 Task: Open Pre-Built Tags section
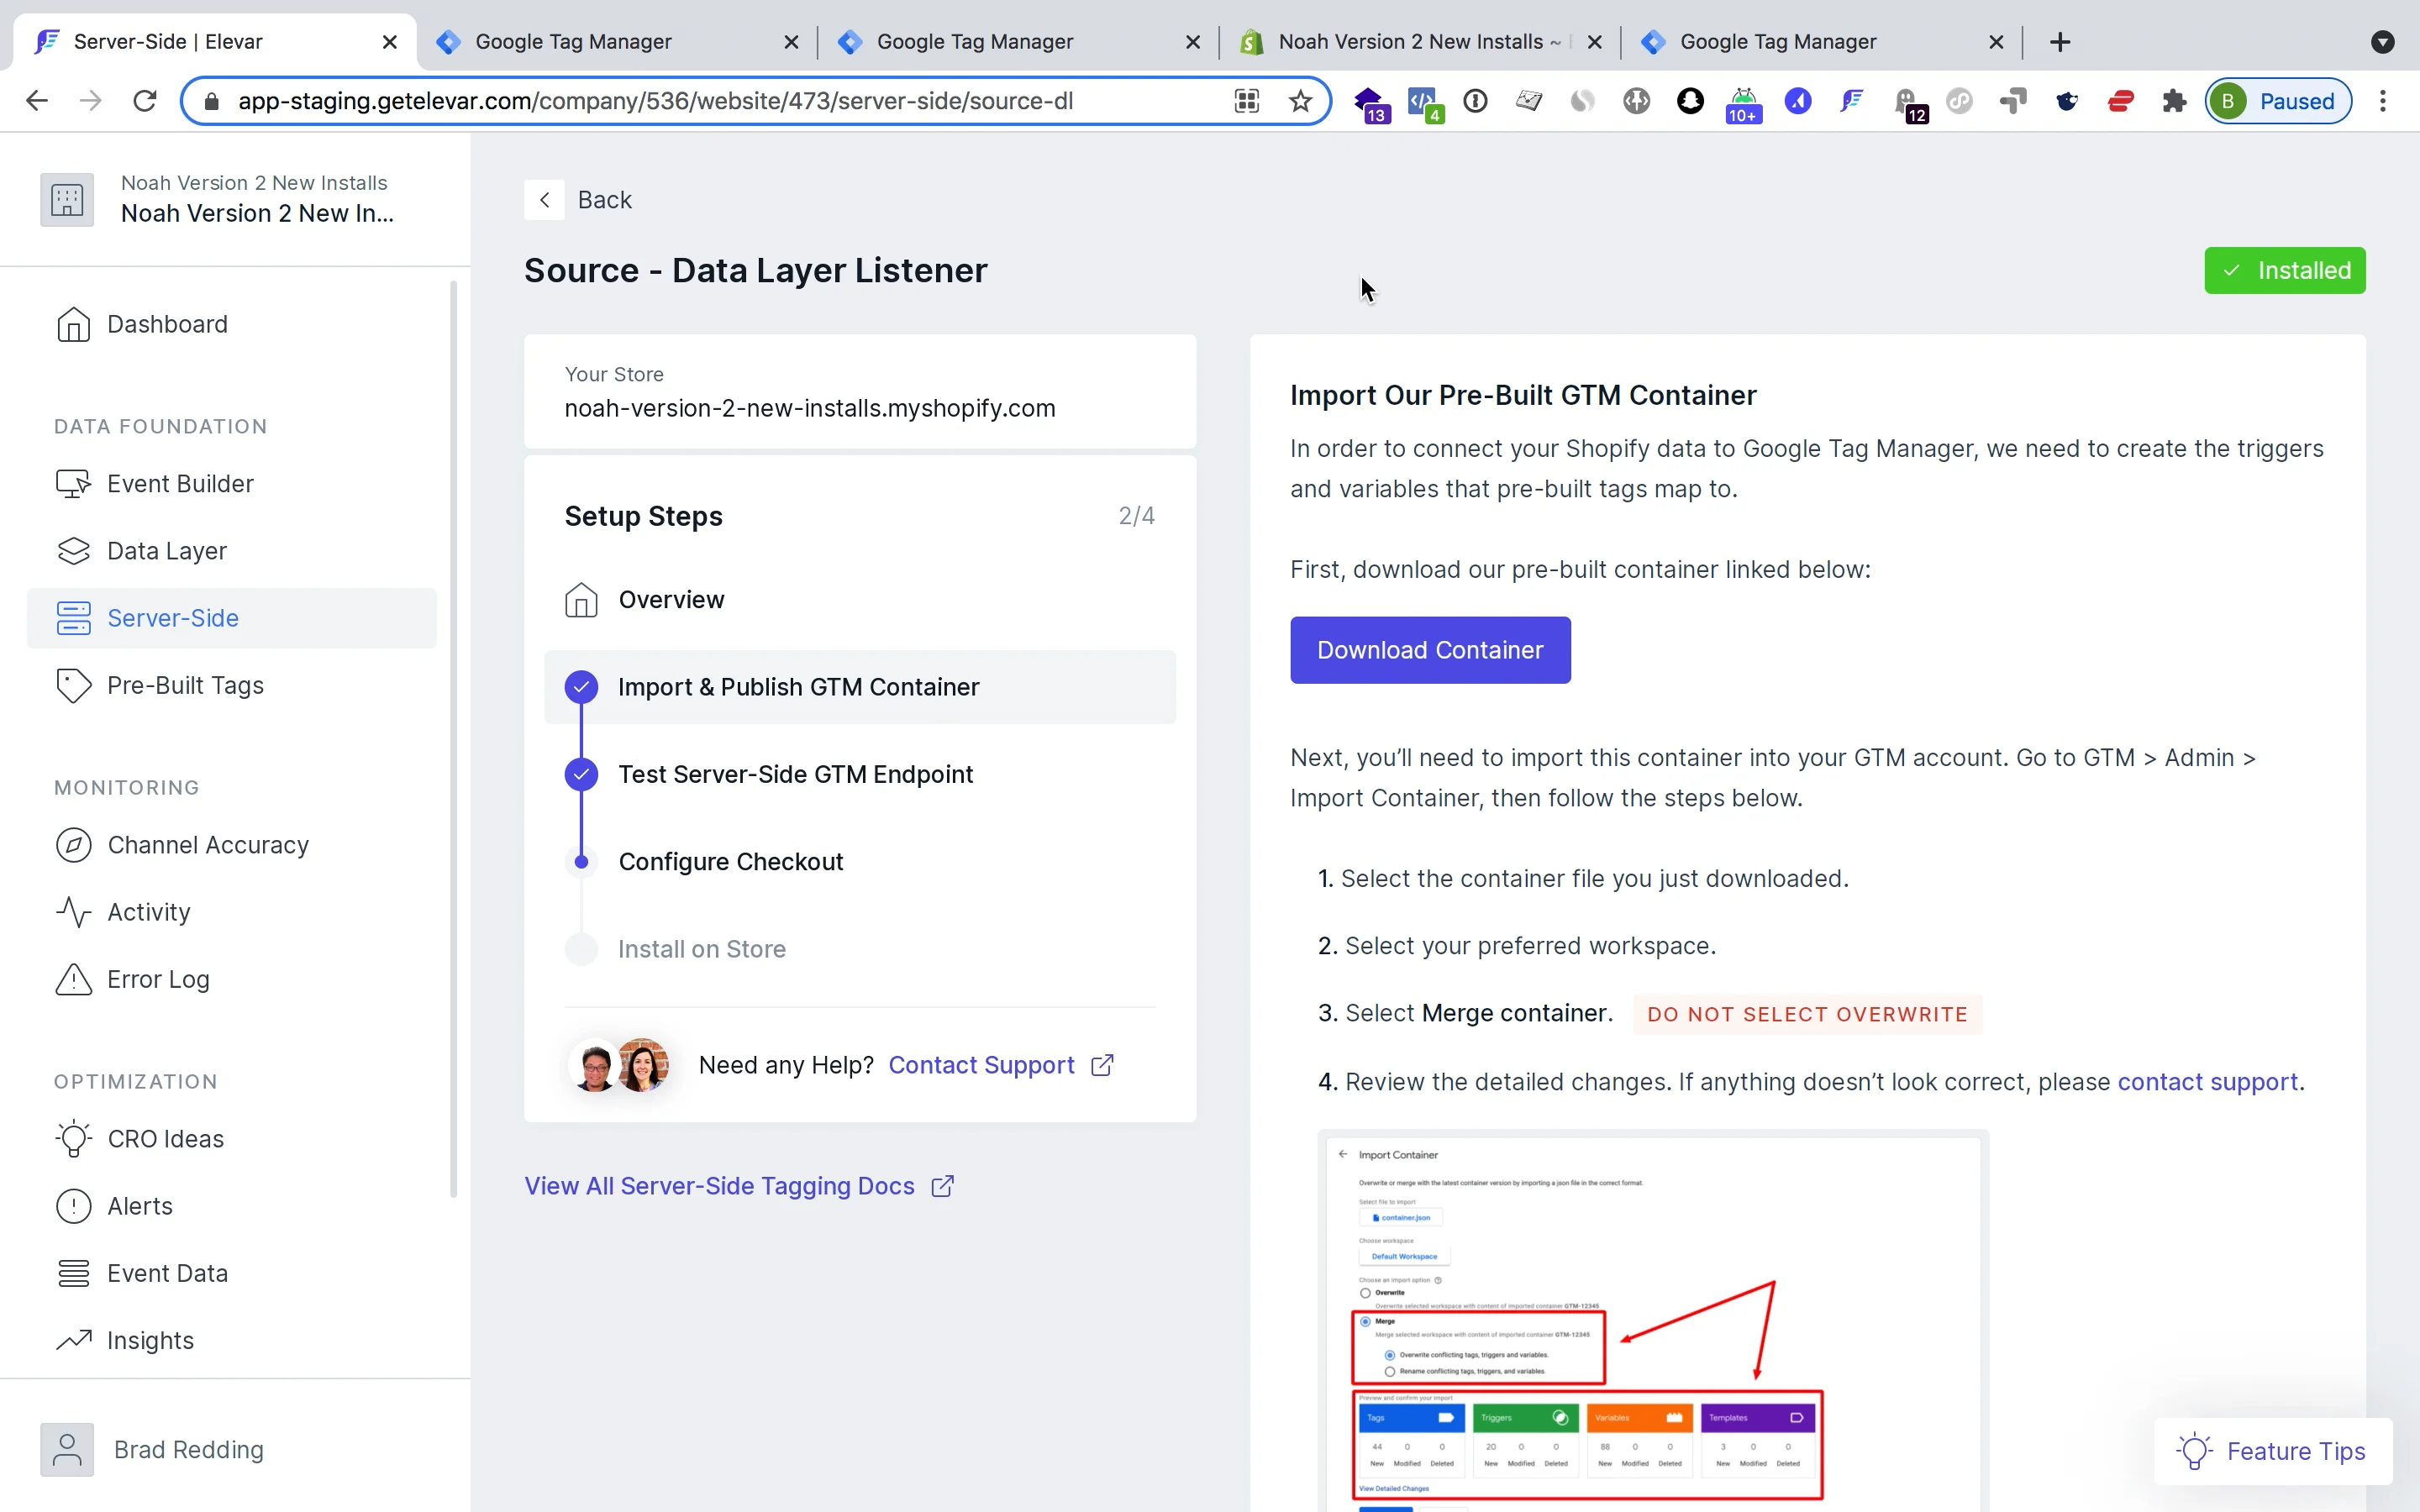pos(160,685)
